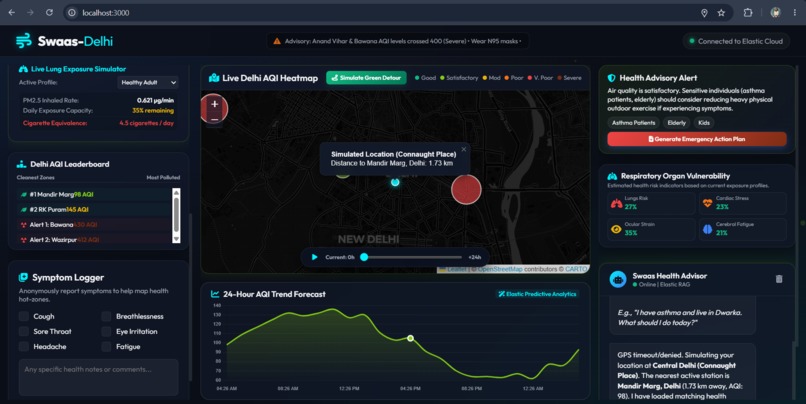Check the Sore Throat symptom box

pyautogui.click(x=24, y=332)
